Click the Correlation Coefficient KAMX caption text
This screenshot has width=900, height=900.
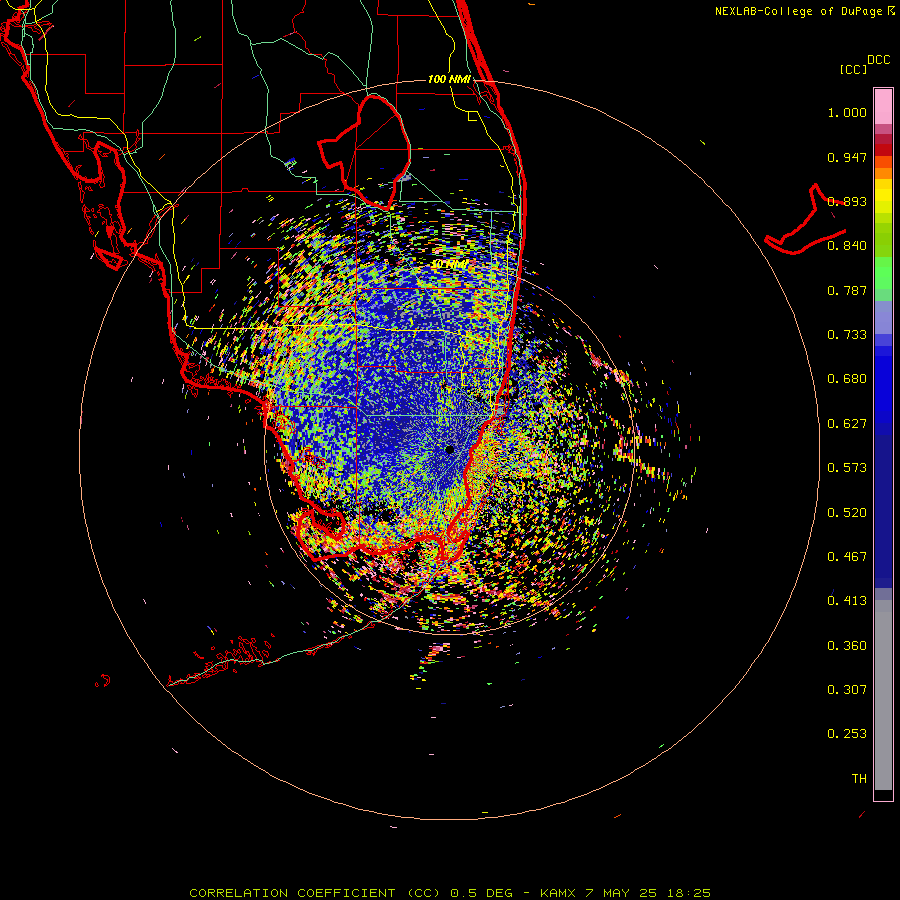coord(450,893)
